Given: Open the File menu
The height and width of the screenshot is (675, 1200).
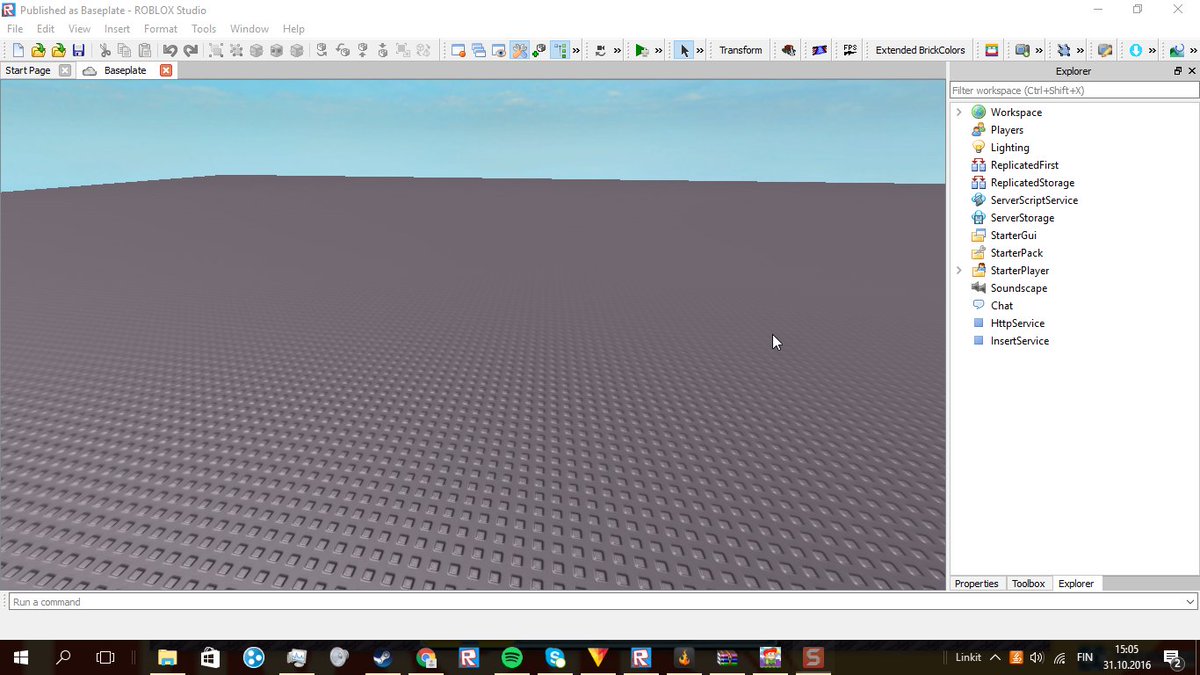Looking at the screenshot, I should click(15, 29).
